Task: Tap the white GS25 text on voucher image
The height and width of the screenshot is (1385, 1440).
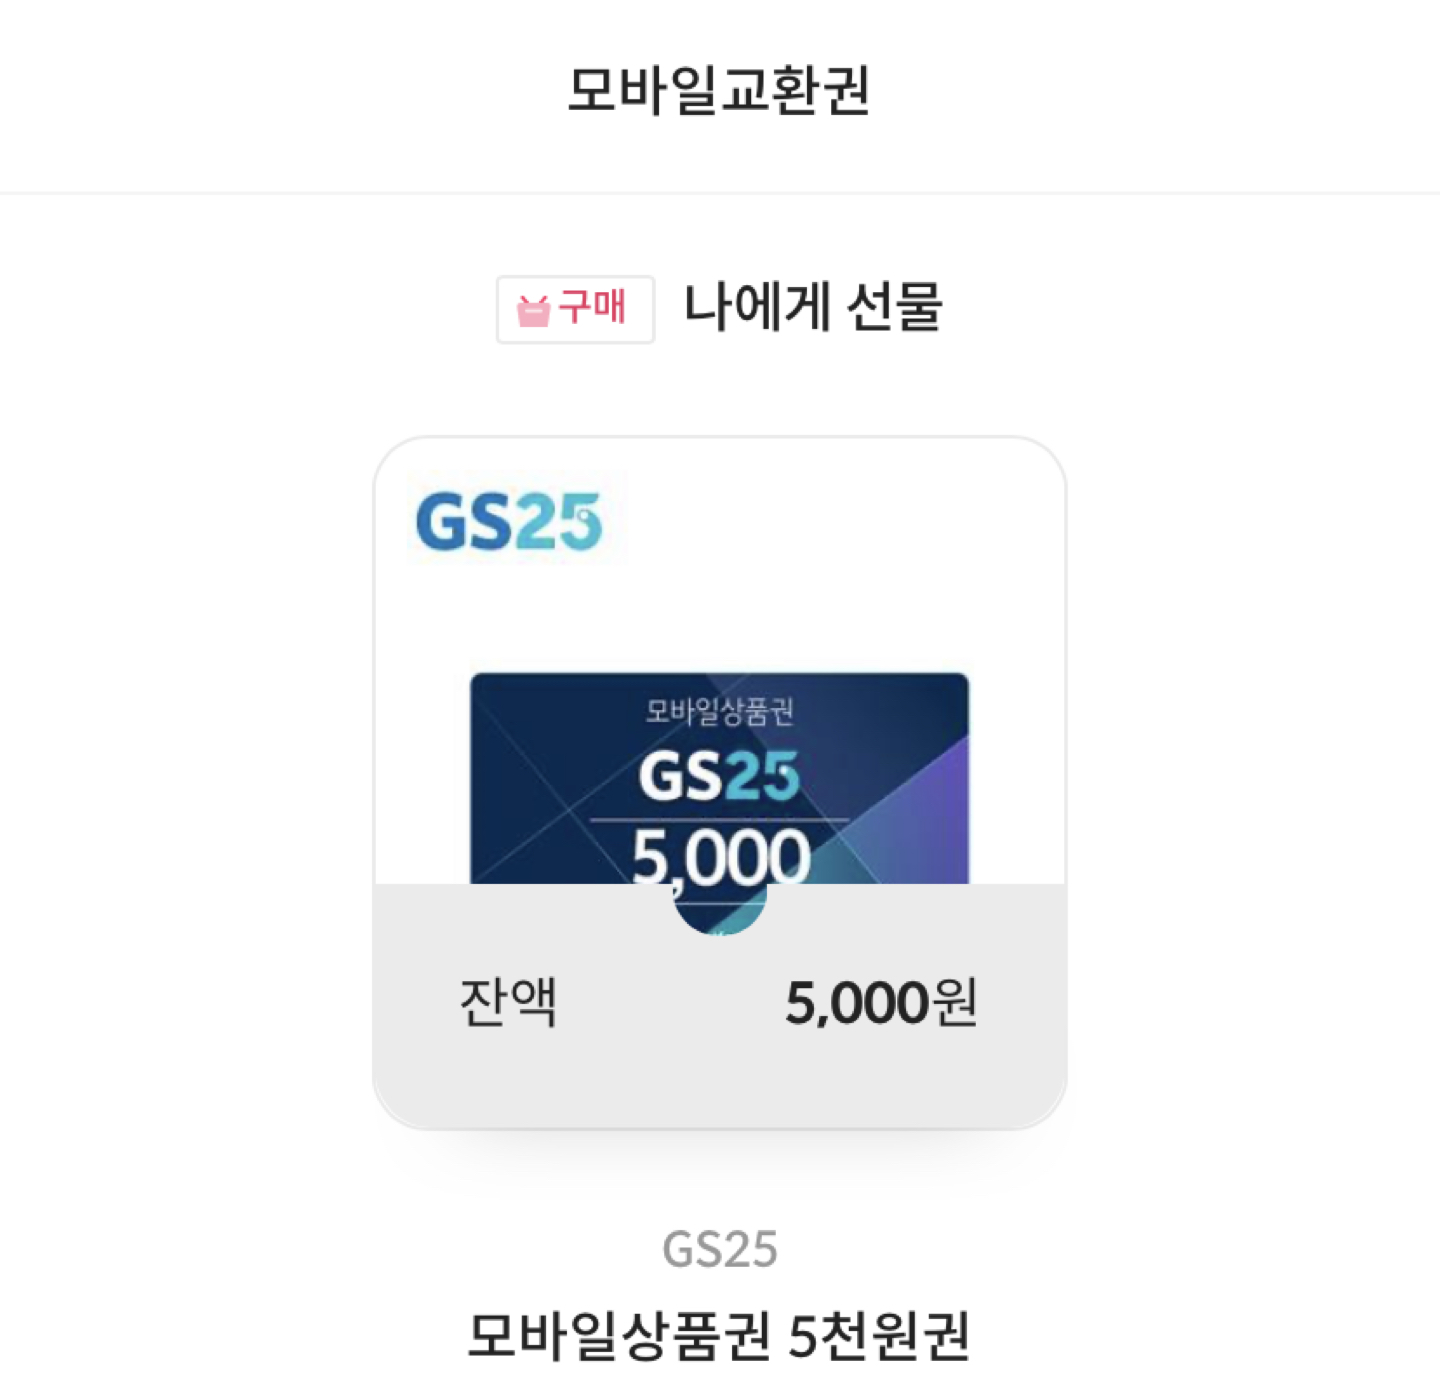Action: pyautogui.click(x=719, y=777)
